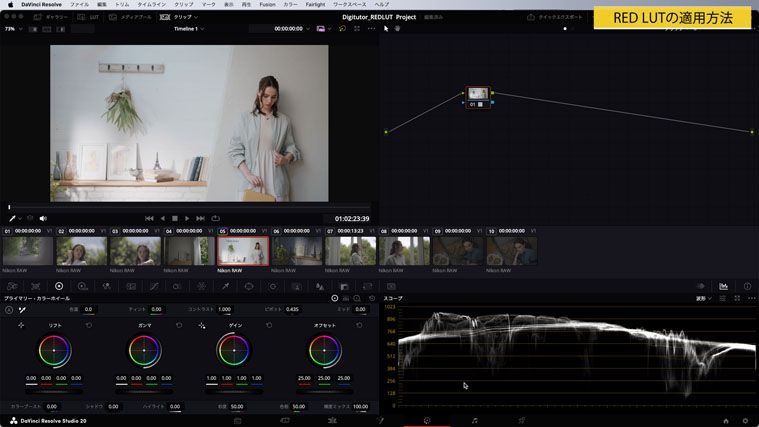Open the Timeline 1 selector dropdown
Viewport: 759px width, 427px height.
(189, 29)
